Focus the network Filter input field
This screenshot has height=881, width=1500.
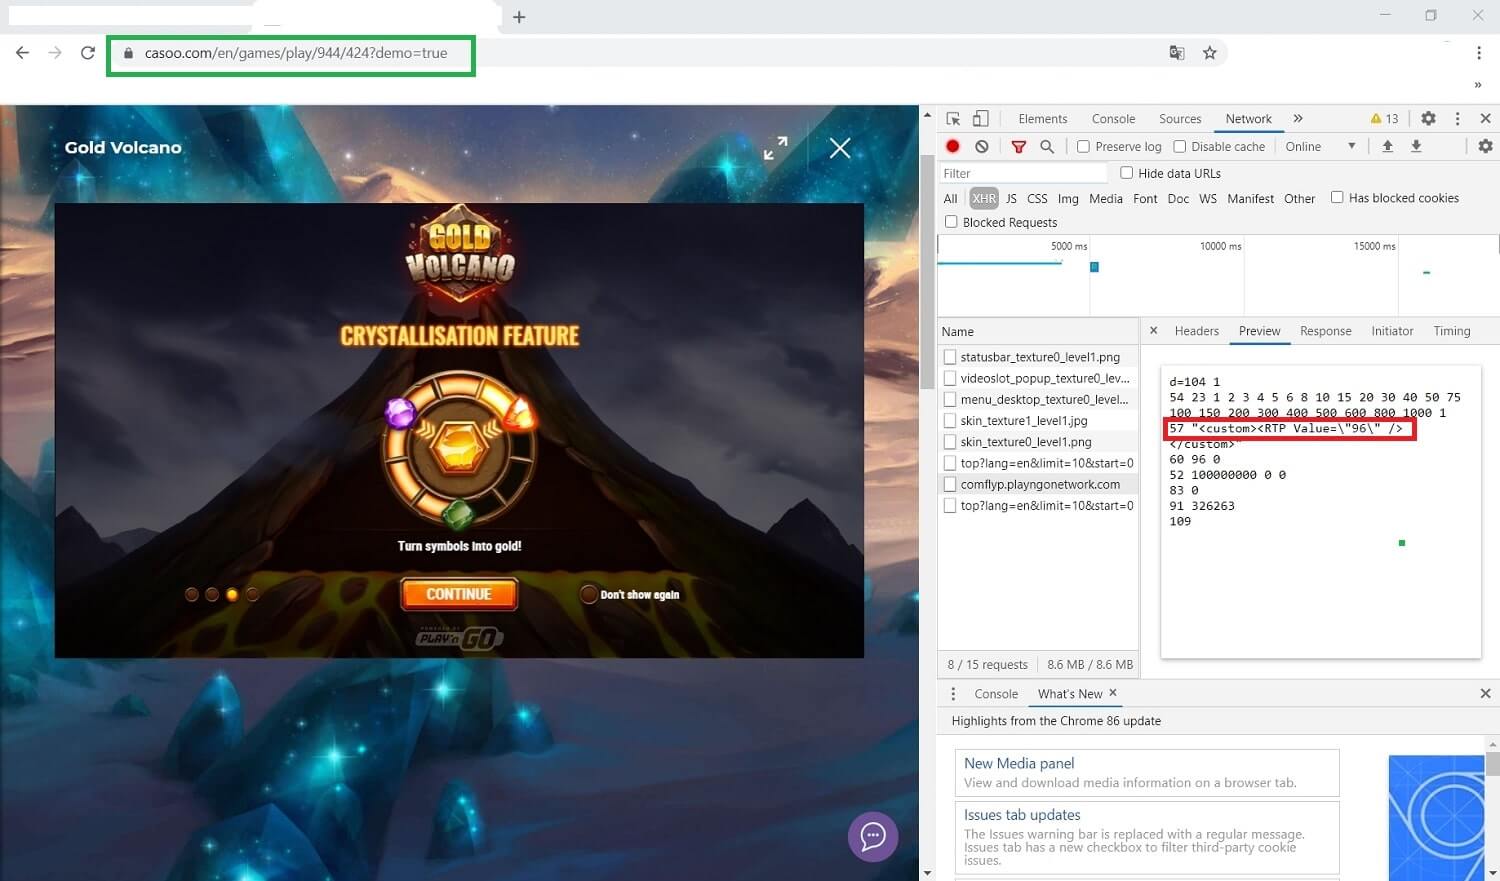(1022, 173)
